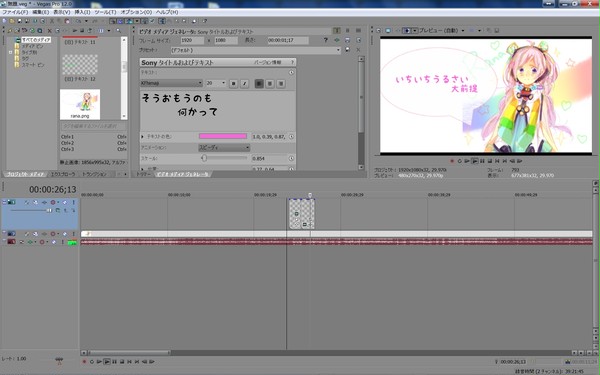Expand the タイプ別 tree node
600x375 pixels.
click(11, 52)
